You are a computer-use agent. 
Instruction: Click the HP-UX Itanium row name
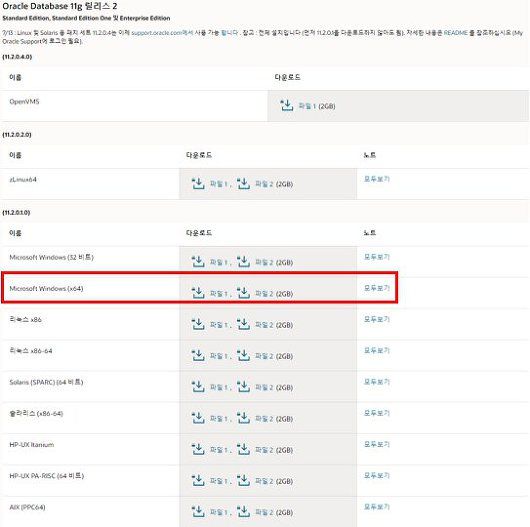(x=32, y=445)
